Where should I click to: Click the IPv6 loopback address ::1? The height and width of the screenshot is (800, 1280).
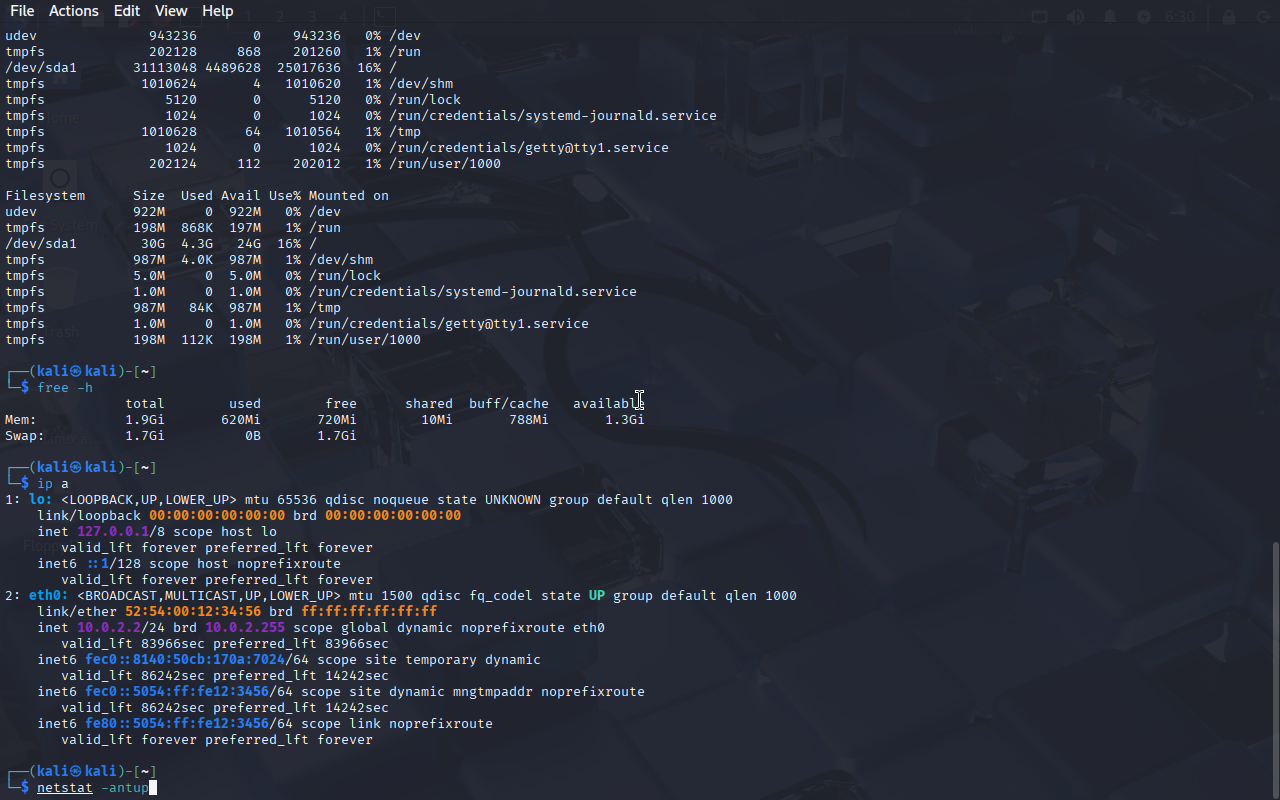[97, 564]
